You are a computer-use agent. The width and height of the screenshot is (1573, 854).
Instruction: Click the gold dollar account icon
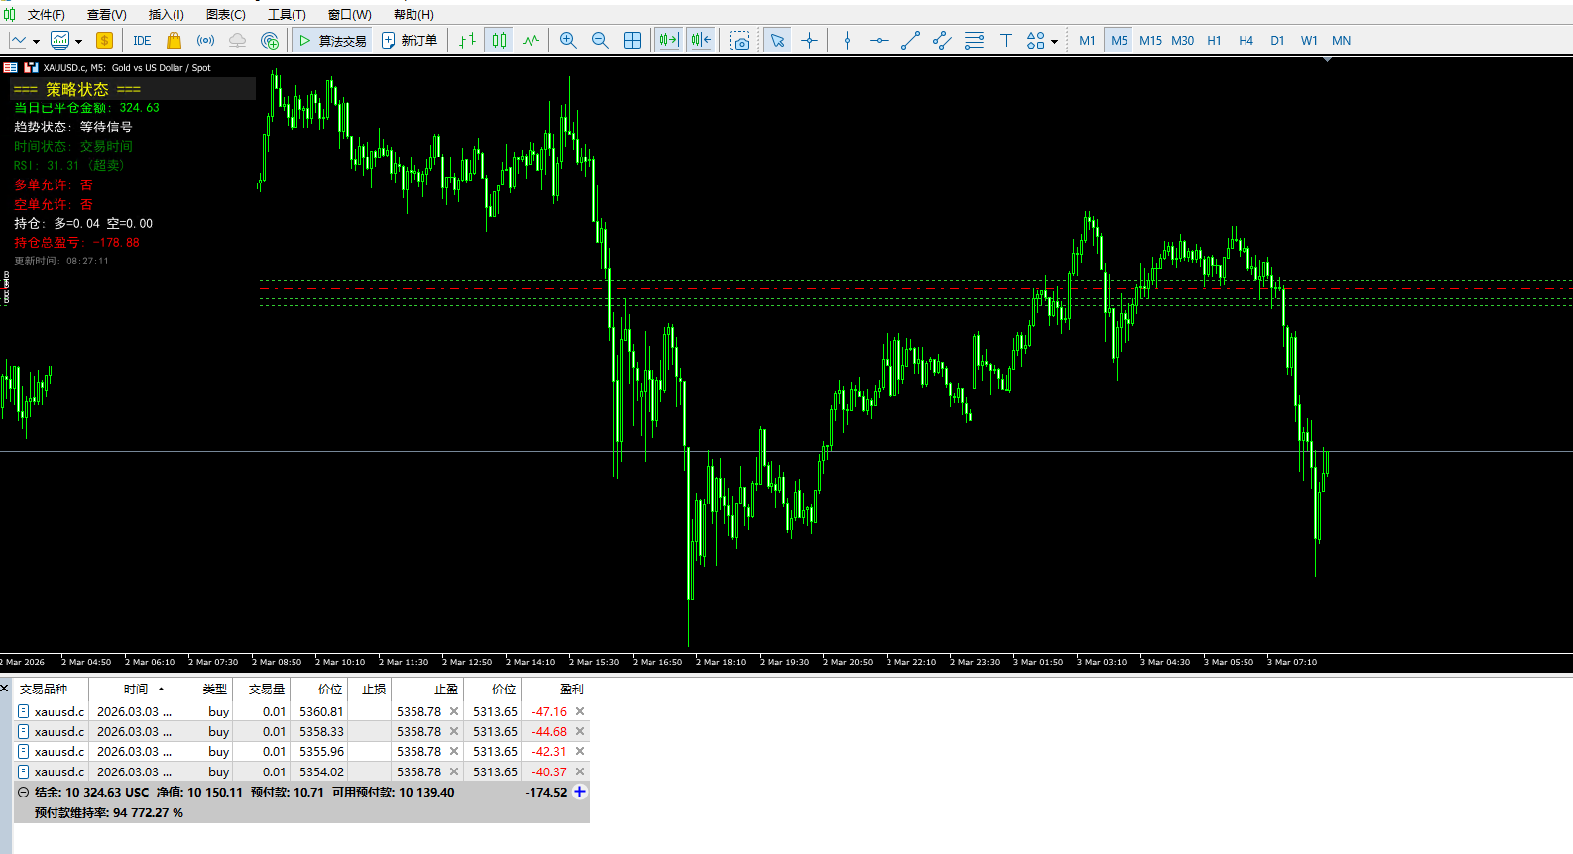(x=104, y=40)
